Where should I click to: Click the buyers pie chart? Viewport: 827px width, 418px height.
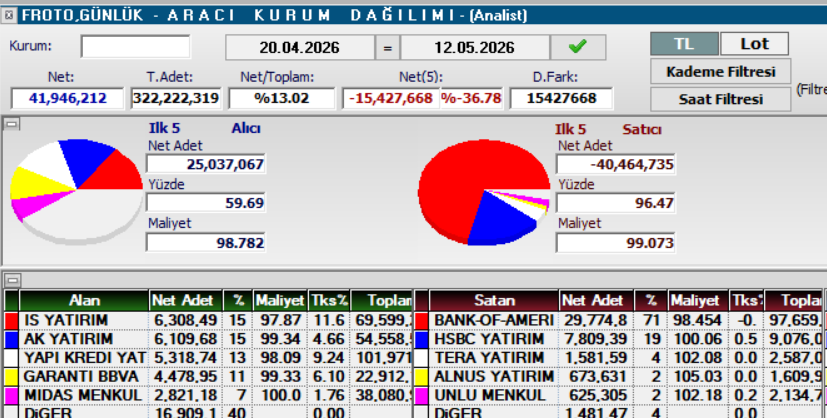[77, 191]
